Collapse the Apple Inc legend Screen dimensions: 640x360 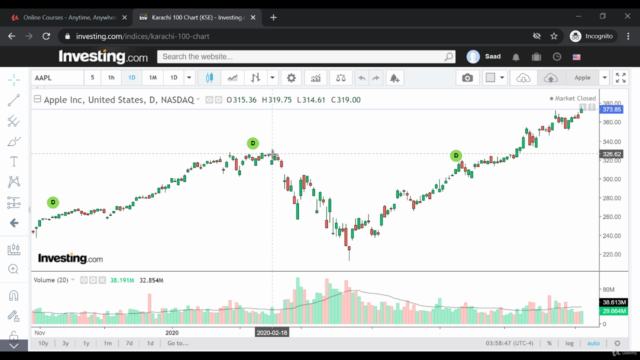[x=37, y=99]
